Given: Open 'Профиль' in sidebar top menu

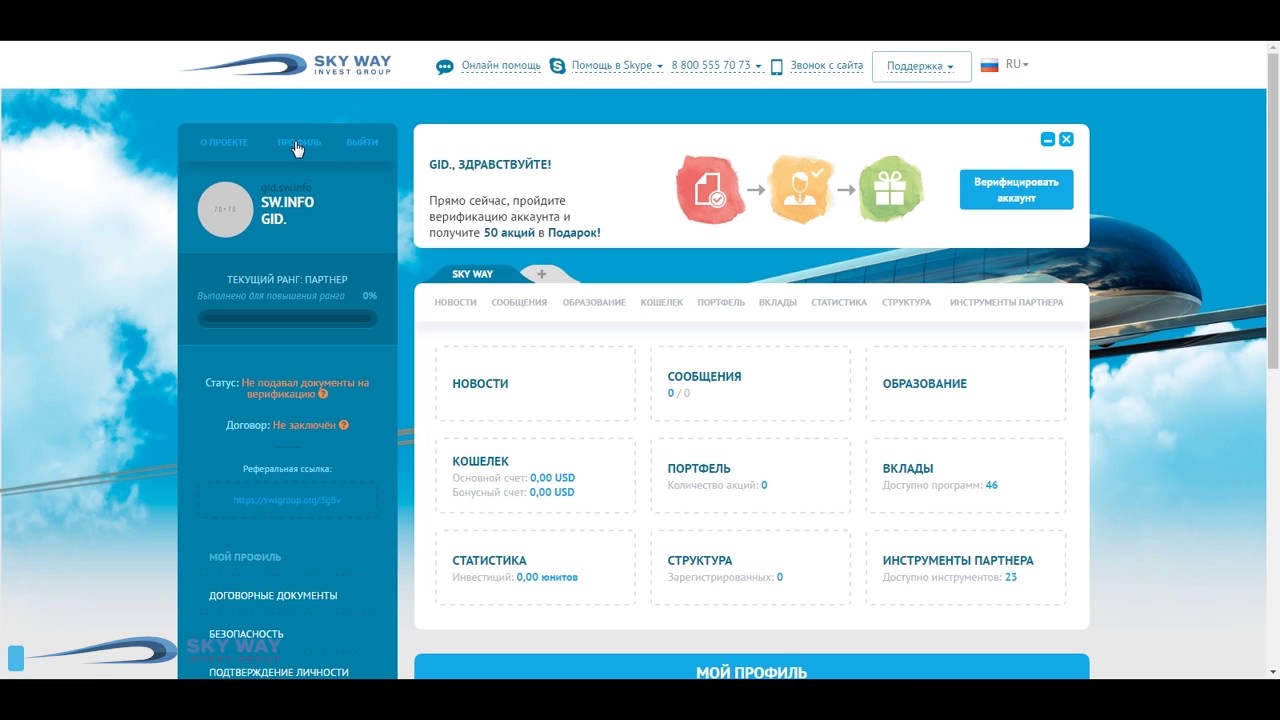Looking at the screenshot, I should point(299,143).
